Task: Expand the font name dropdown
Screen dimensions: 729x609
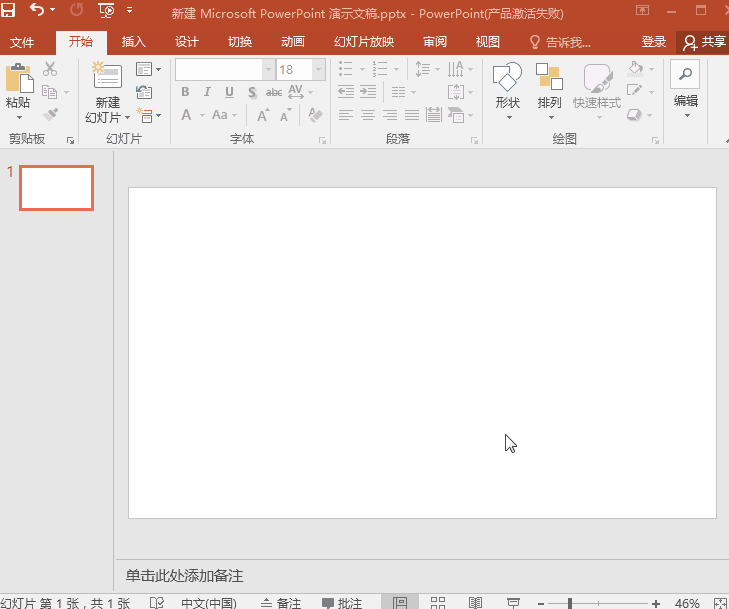Action: click(x=268, y=70)
